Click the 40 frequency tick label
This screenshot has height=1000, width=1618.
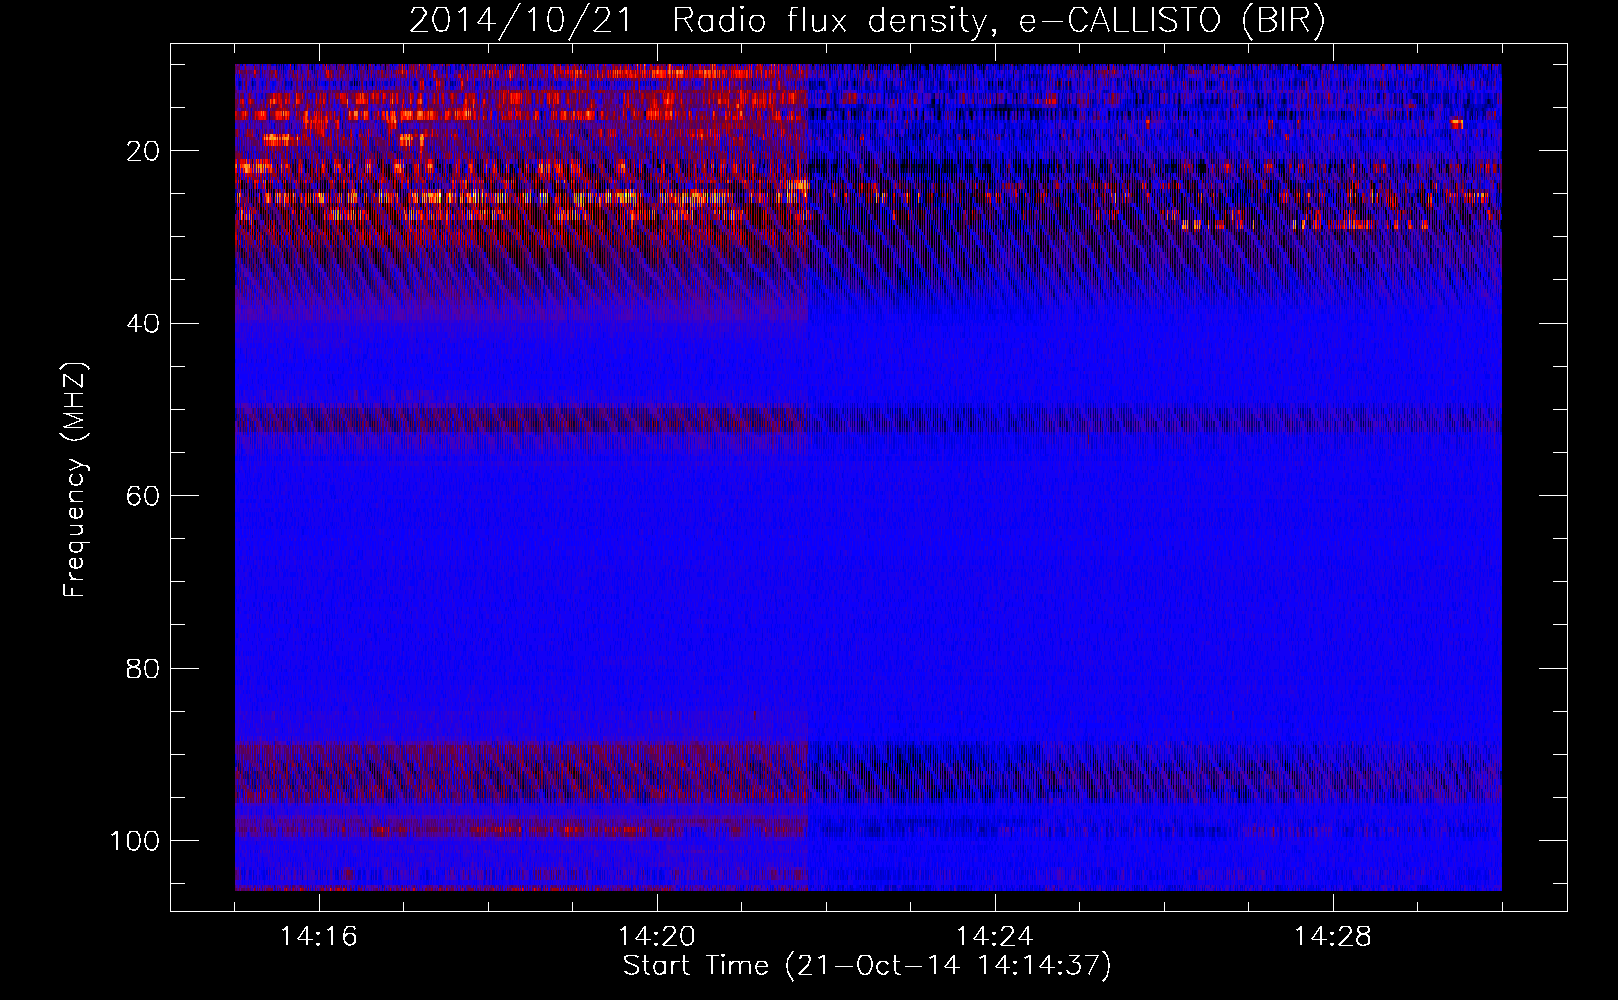[144, 323]
